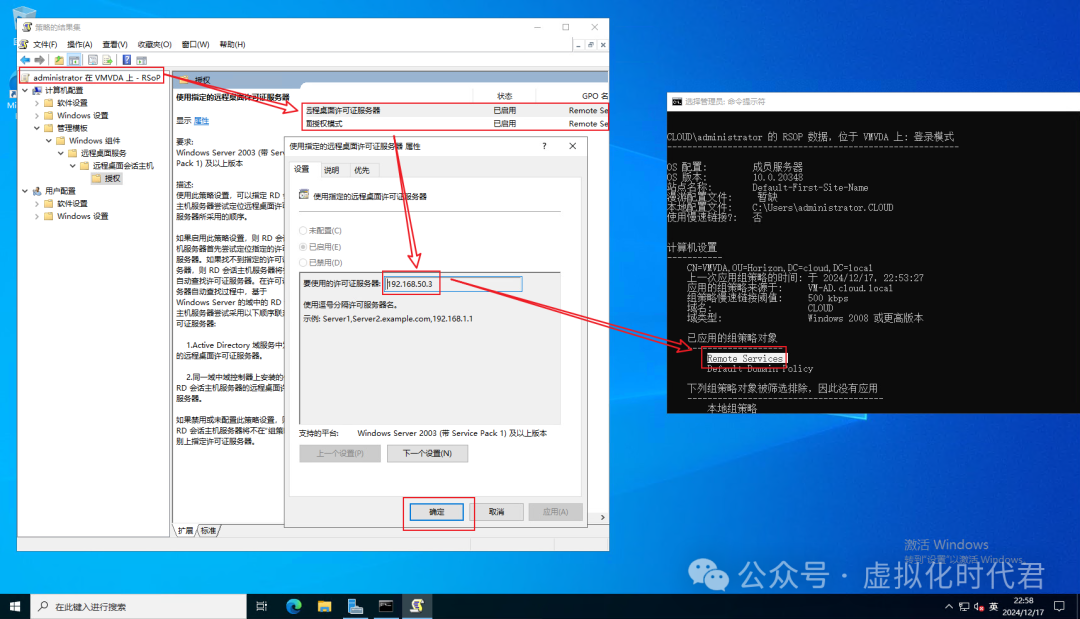Collapse the 计算机配置 tree node

26,90
